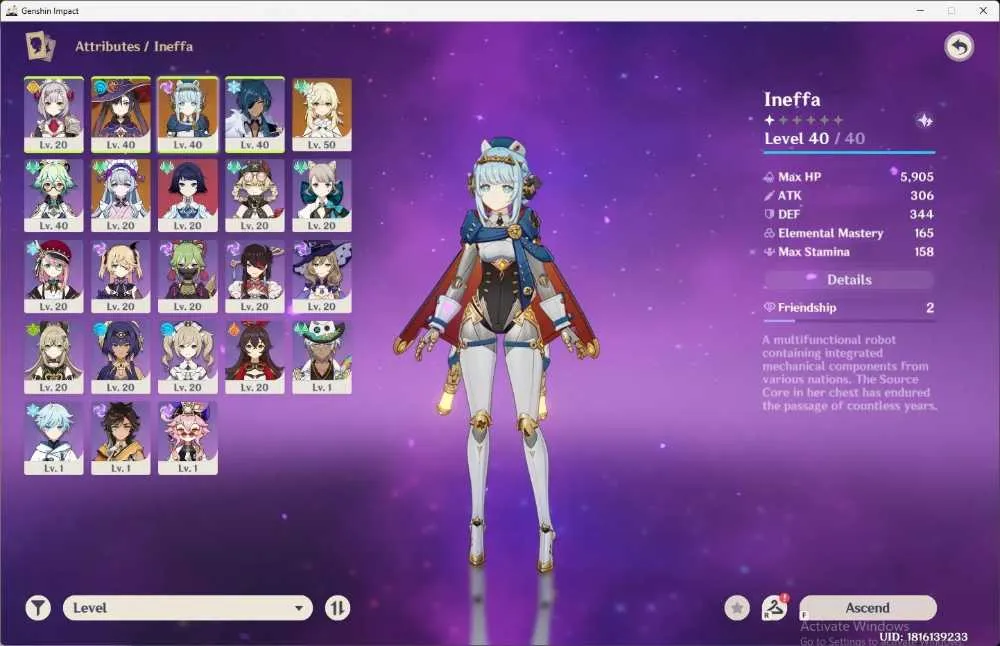The image size is (1000, 646).
Task: Pick Fischl's character portrait
Action: tap(121, 276)
